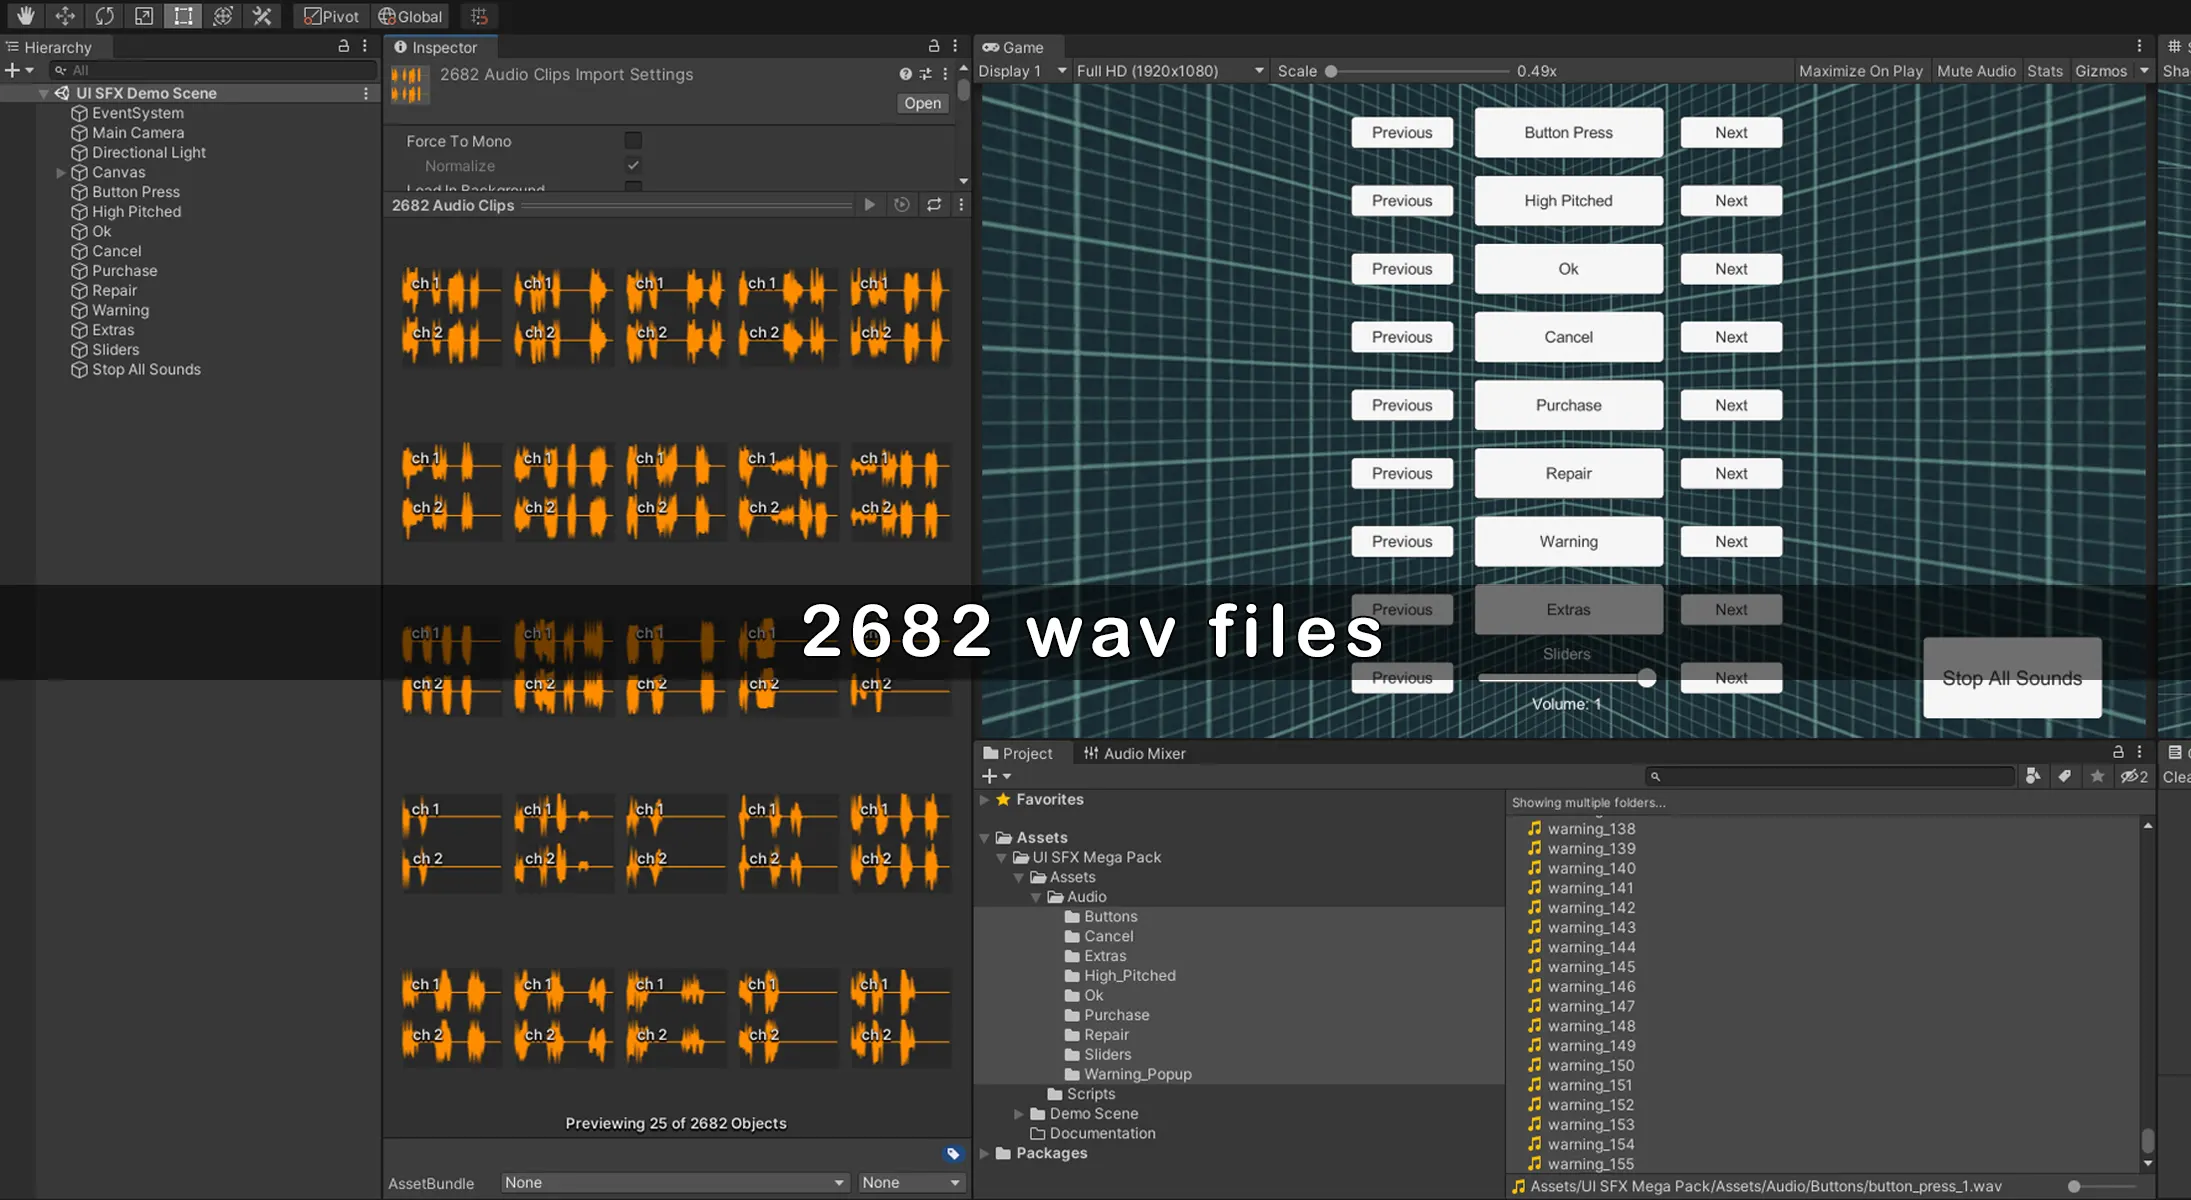Click the audio preview play button

pos(869,205)
